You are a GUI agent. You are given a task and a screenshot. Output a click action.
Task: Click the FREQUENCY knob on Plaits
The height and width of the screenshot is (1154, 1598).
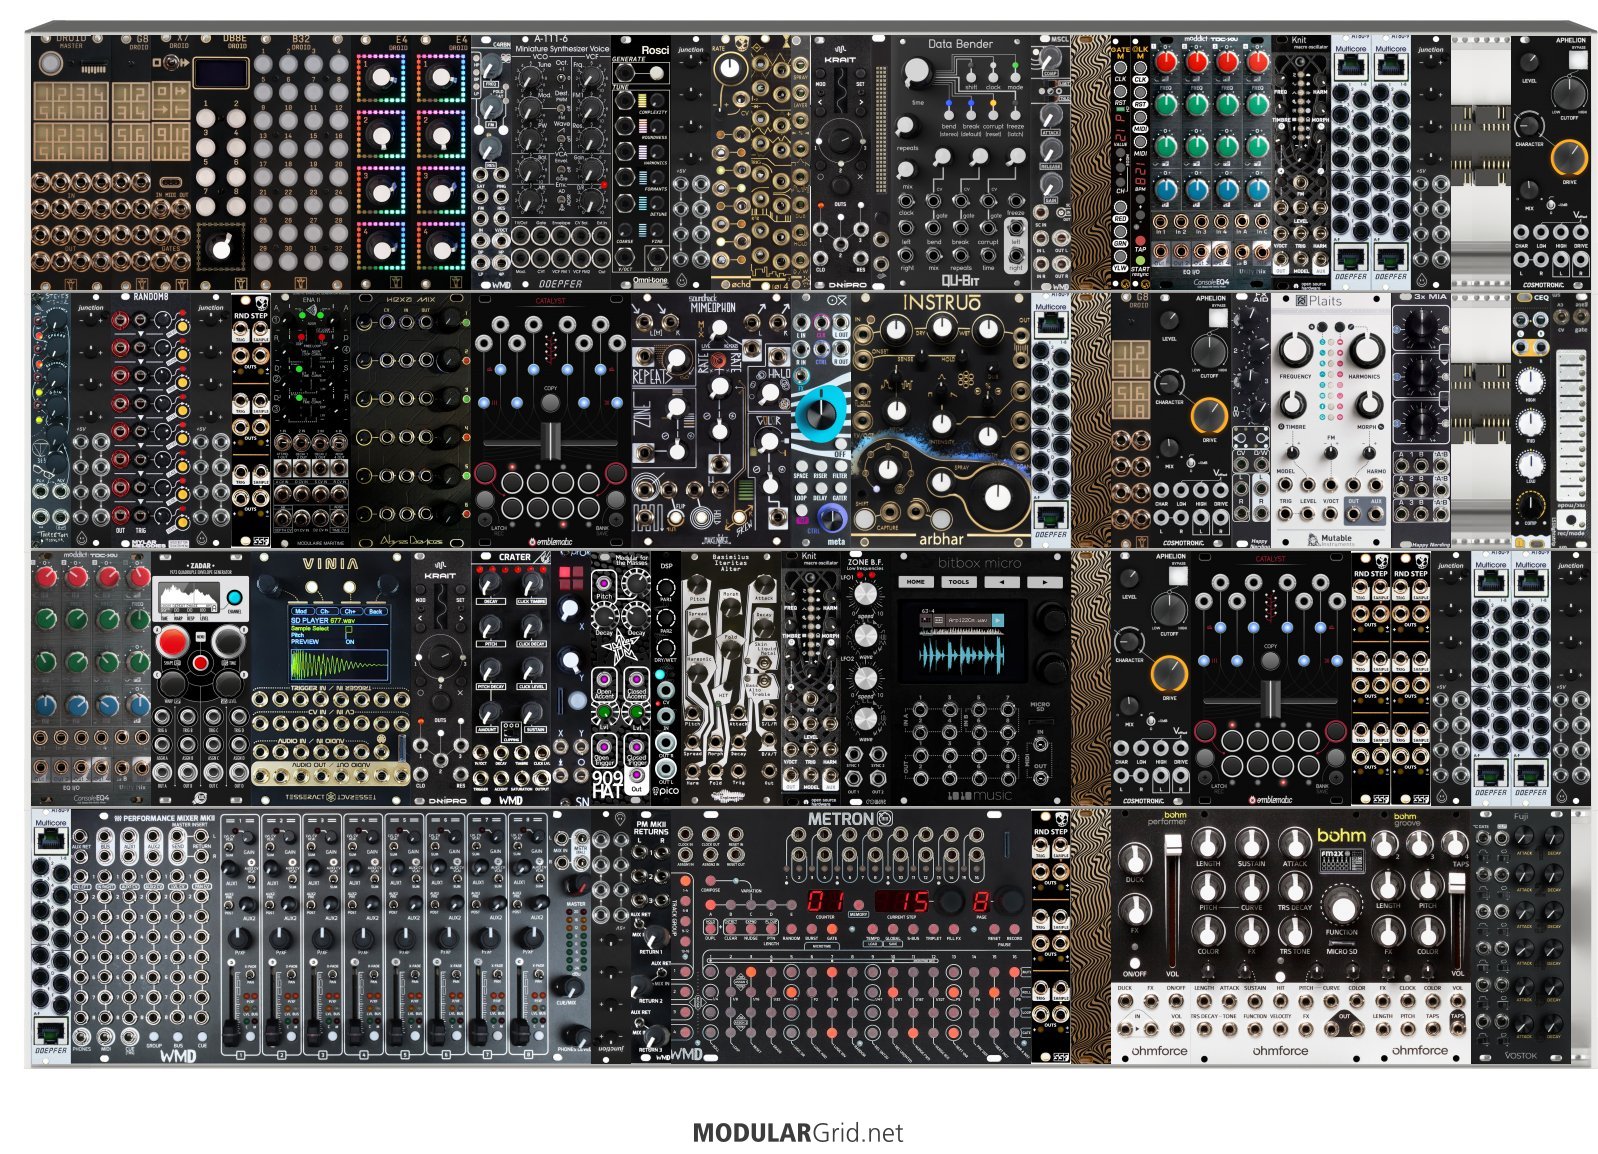click(1295, 349)
